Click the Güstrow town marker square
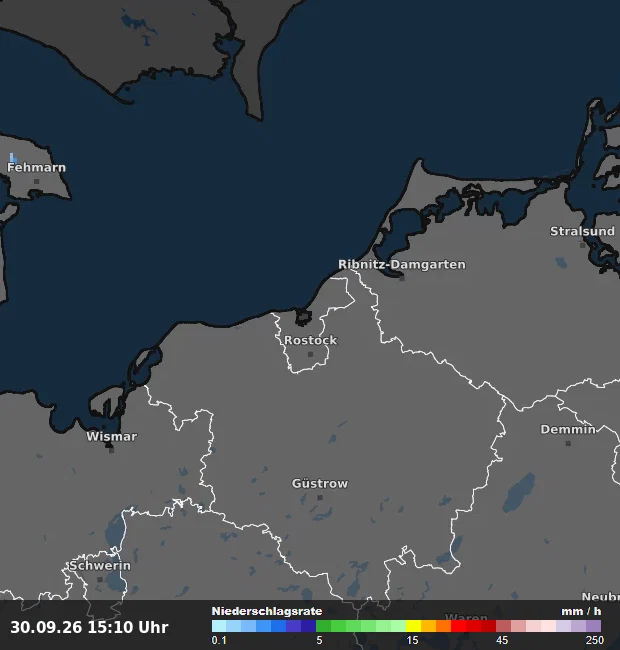The image size is (620, 650). pos(320,497)
